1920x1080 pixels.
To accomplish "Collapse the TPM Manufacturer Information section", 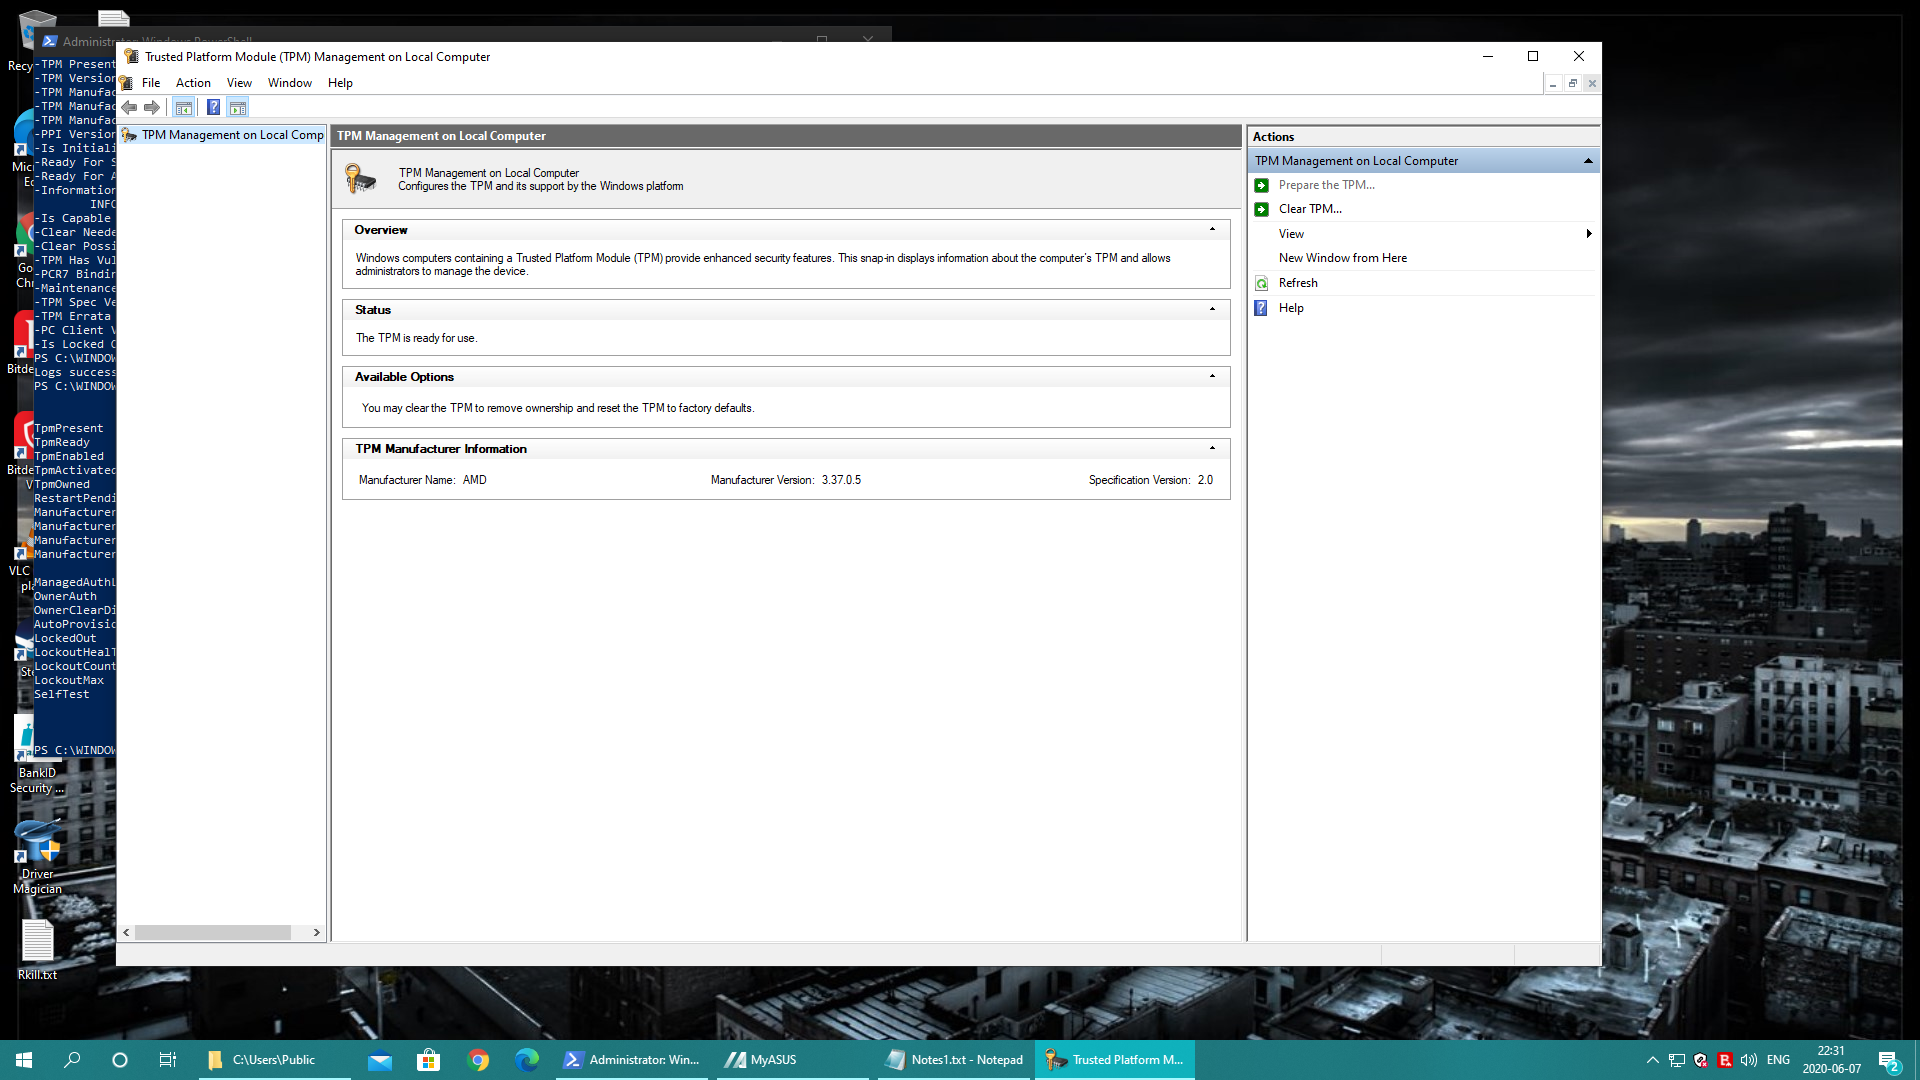I will click(1212, 449).
